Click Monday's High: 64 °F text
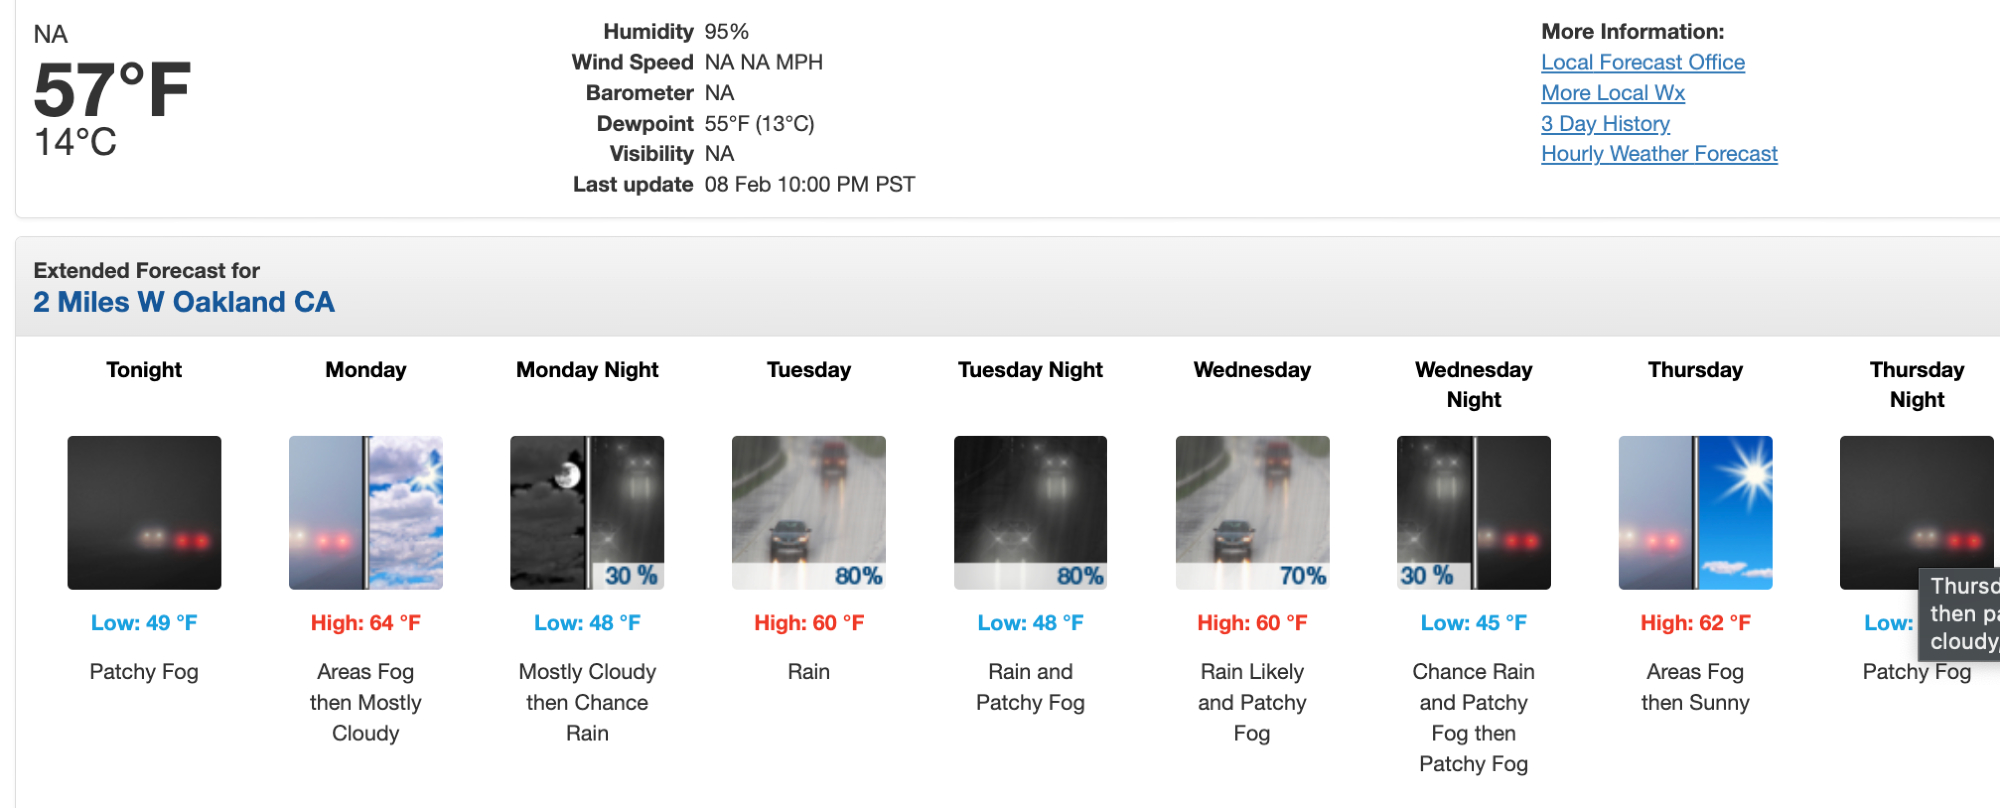Screen dimensions: 2000x808 (365, 623)
